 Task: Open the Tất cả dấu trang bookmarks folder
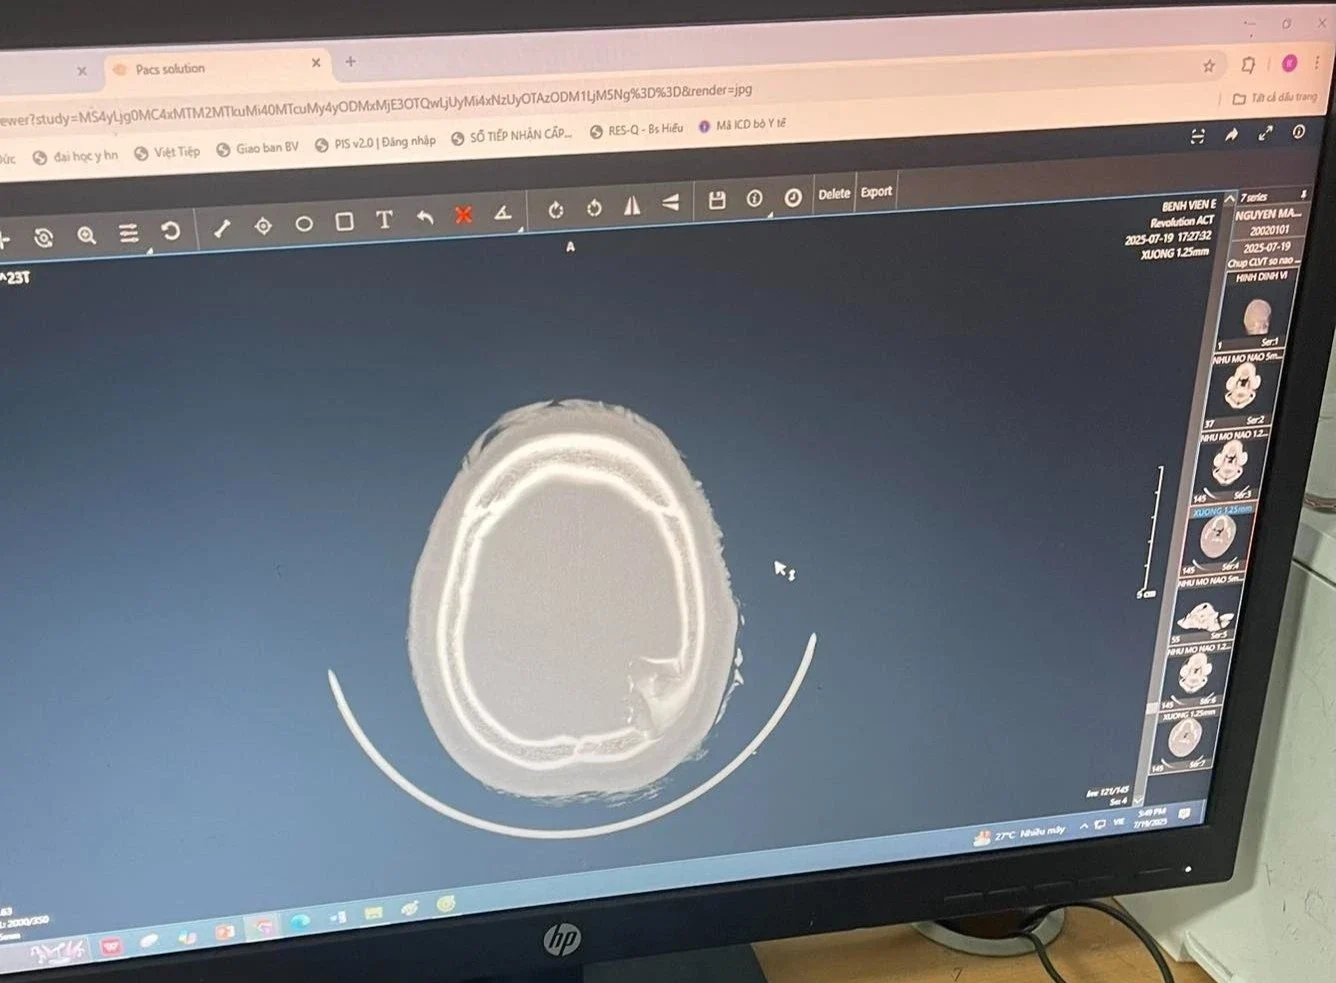[1275, 98]
